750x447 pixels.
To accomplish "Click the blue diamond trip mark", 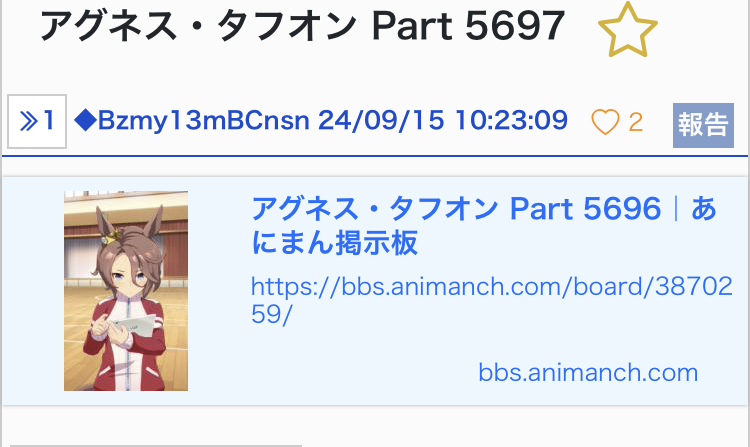I will (86, 120).
